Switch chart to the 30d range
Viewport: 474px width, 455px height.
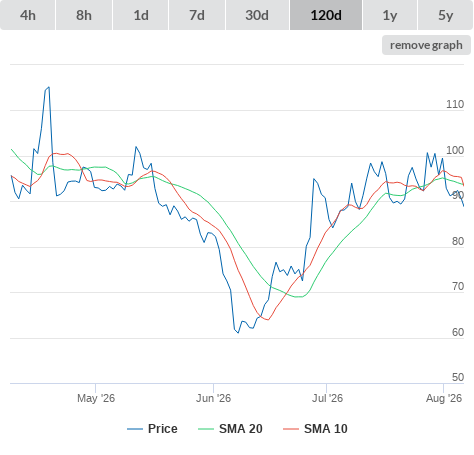(257, 15)
